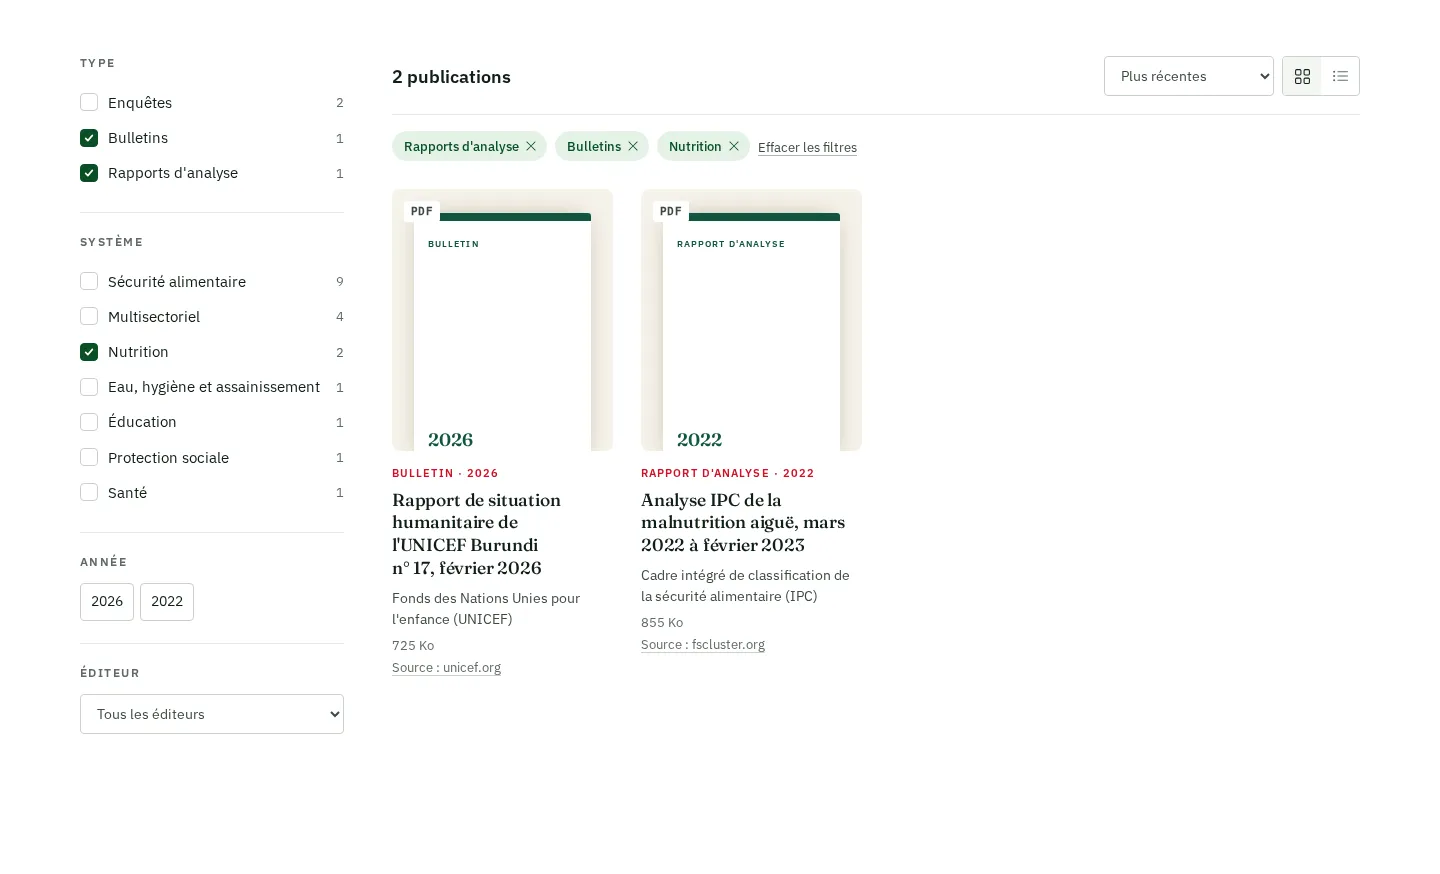
Task: Click the '2 publications' heading
Action: [x=451, y=77]
